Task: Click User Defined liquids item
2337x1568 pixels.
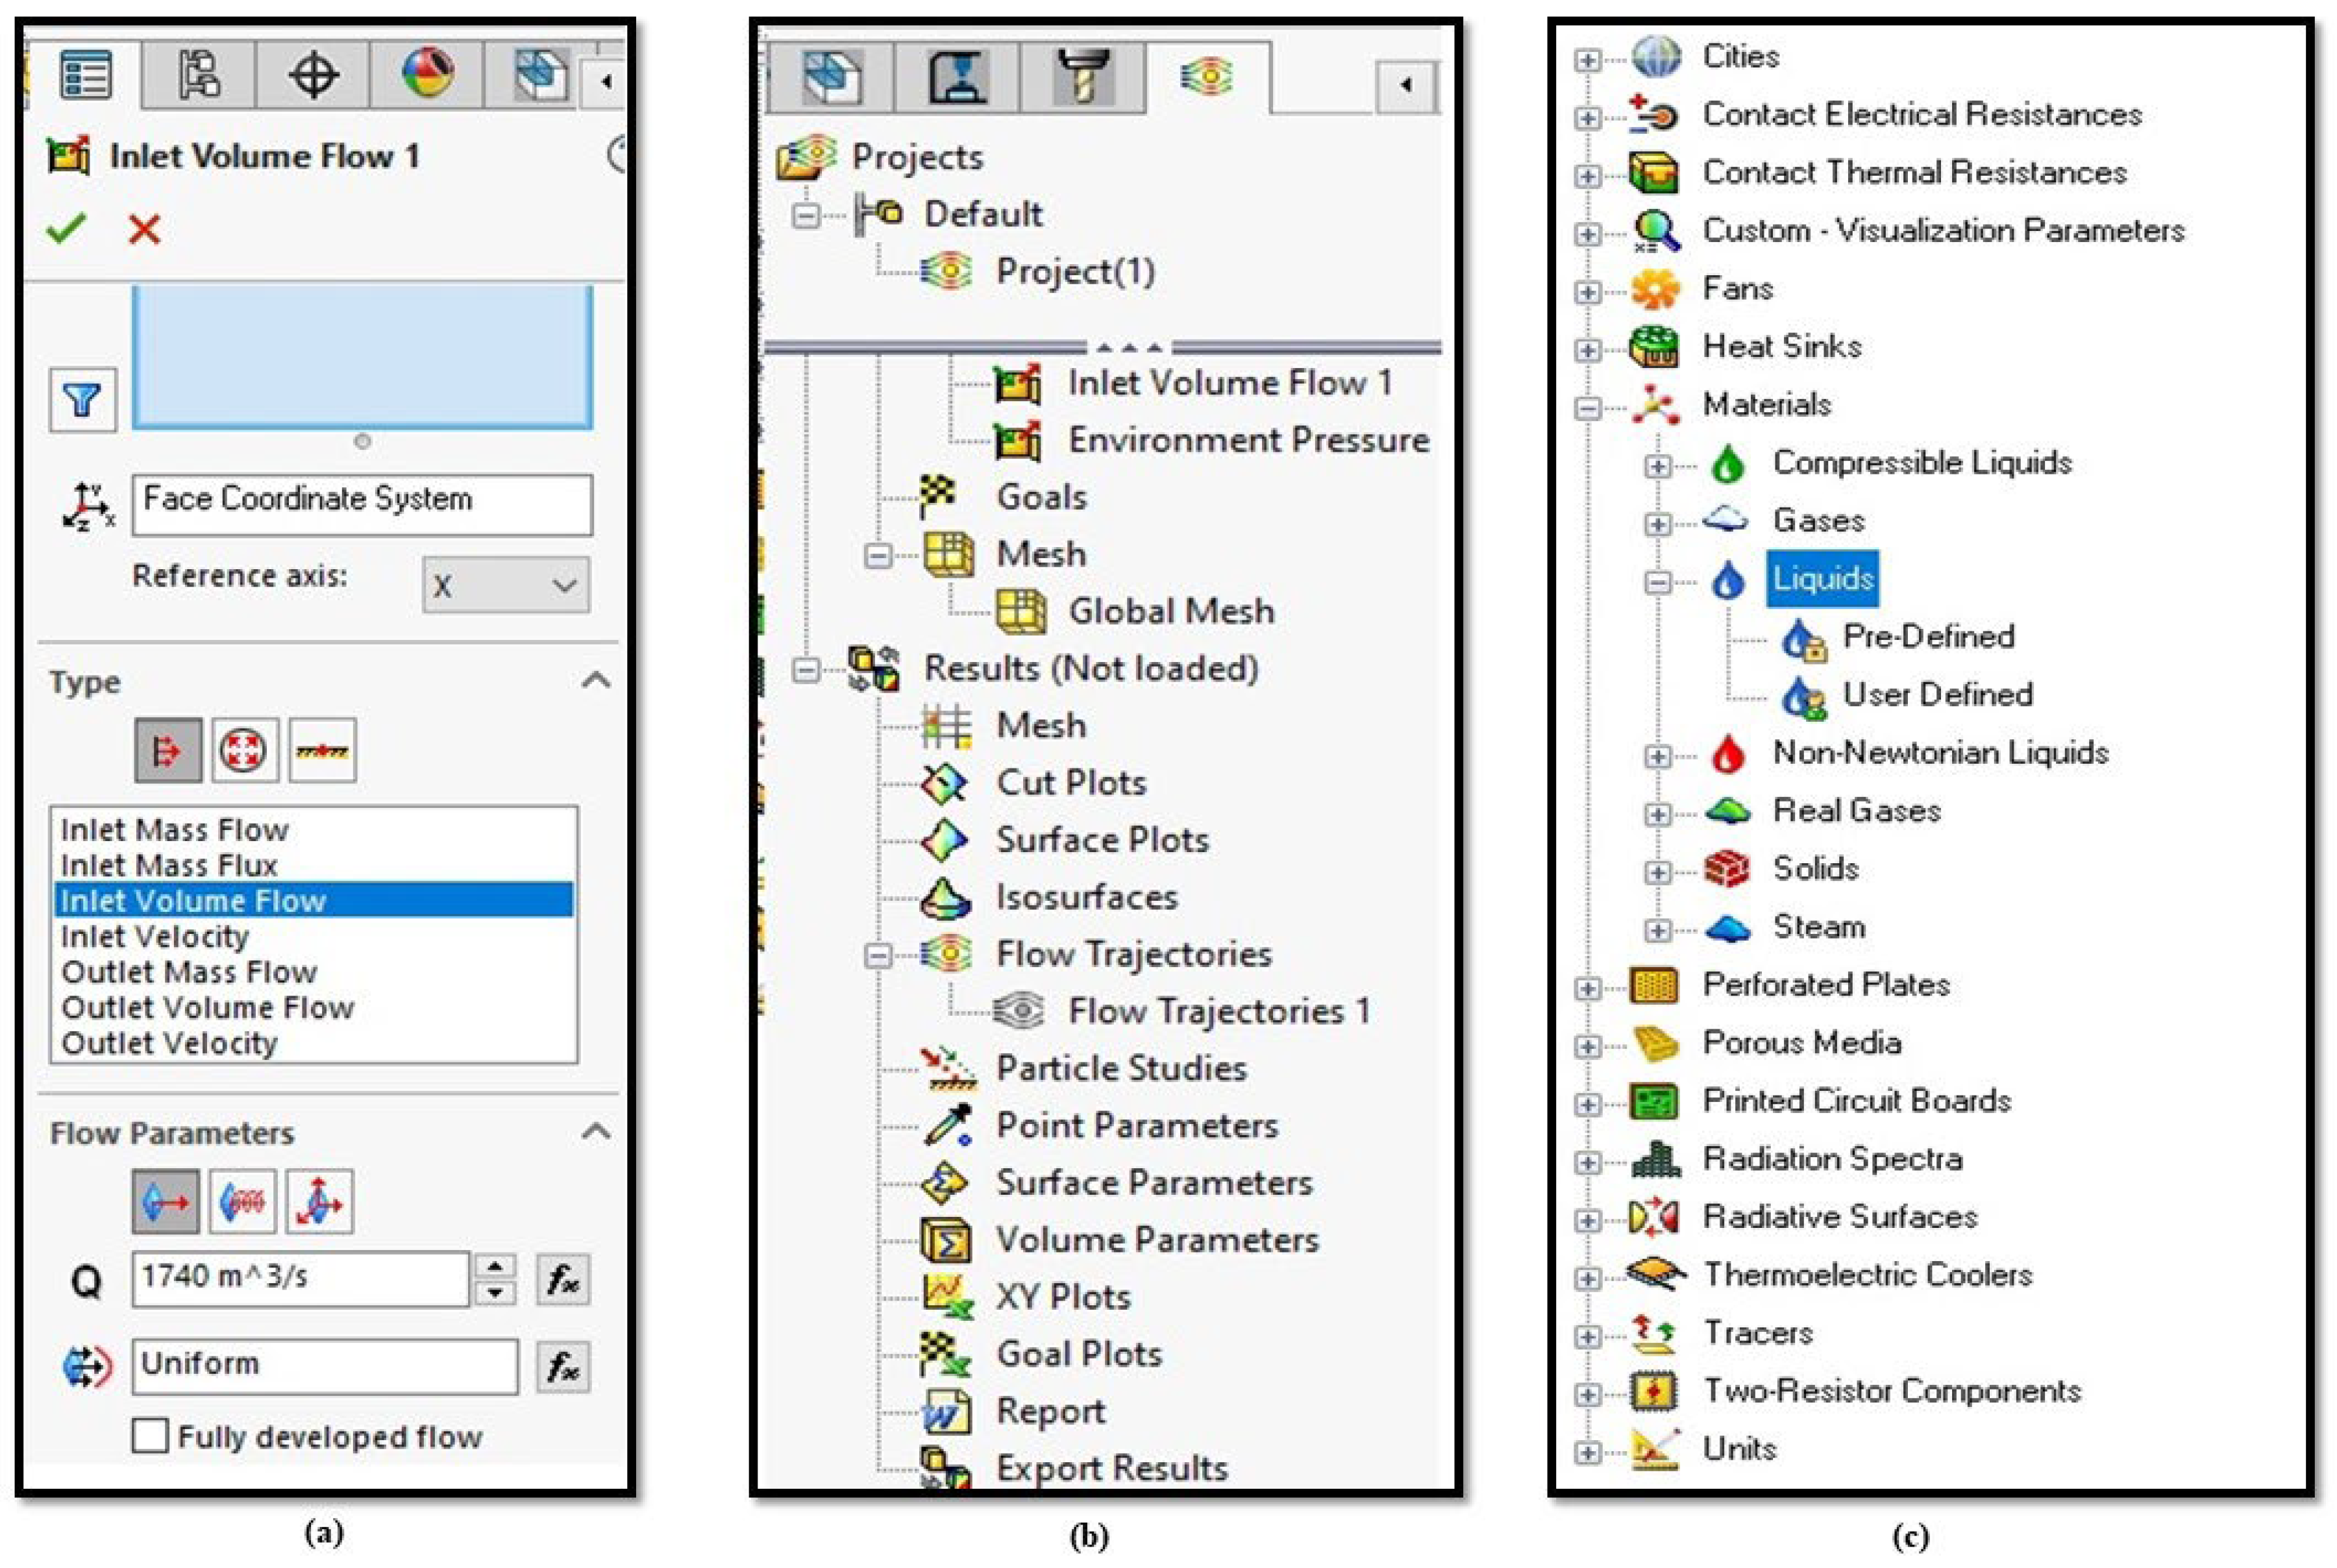Action: click(x=1936, y=695)
